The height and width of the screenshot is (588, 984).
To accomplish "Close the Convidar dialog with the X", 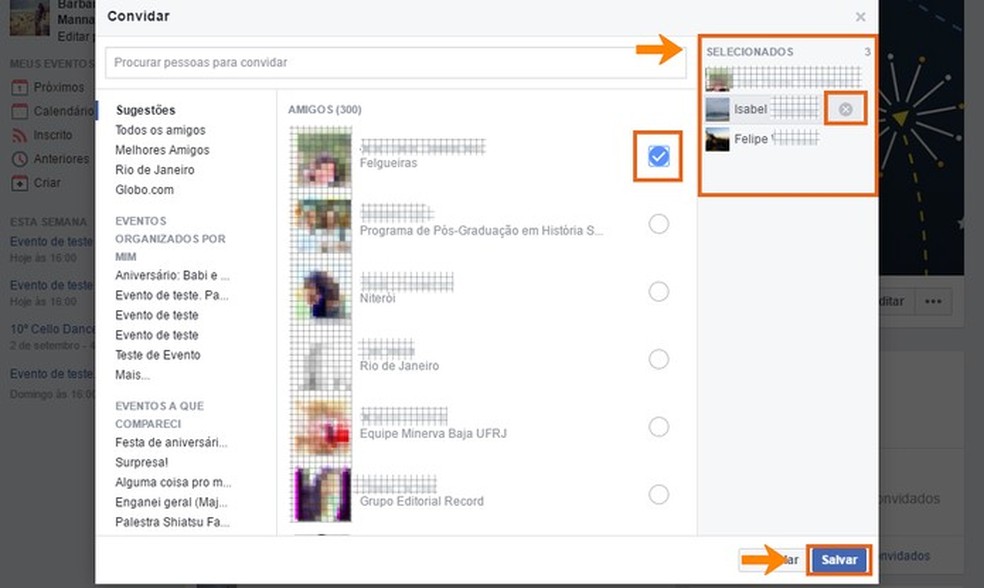I will pos(860,17).
